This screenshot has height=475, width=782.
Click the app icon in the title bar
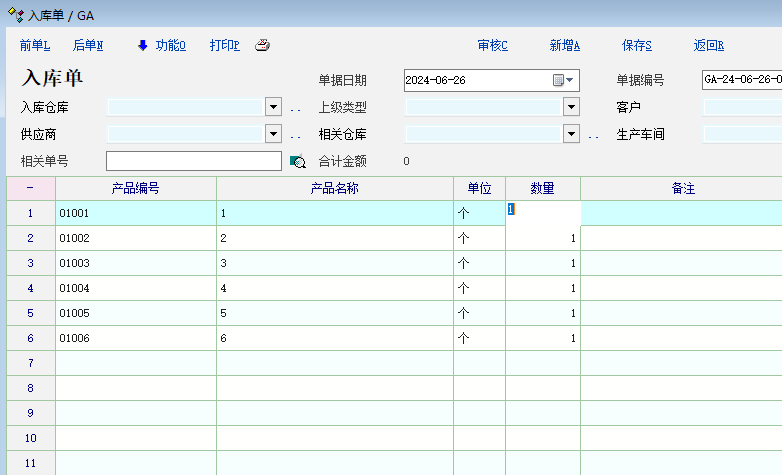coord(14,15)
